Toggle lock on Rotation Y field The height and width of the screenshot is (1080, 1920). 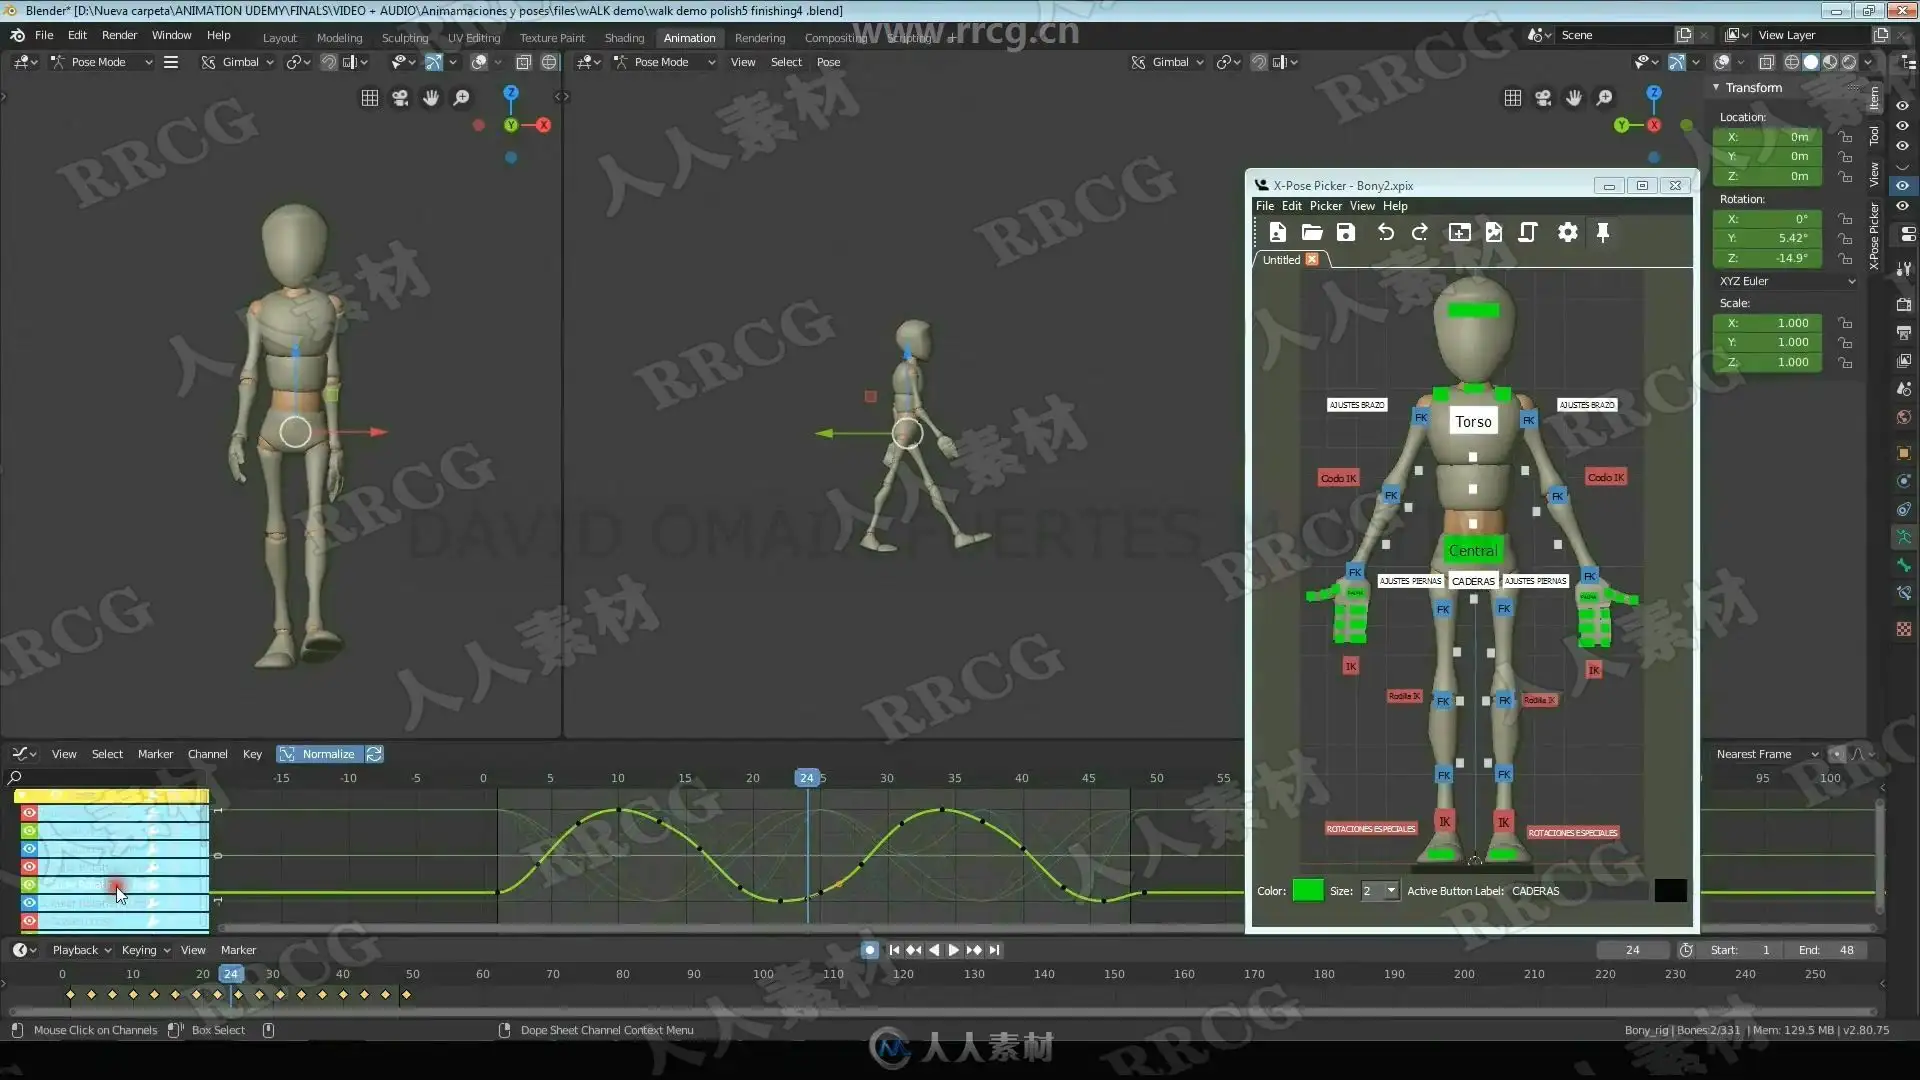tap(1845, 238)
